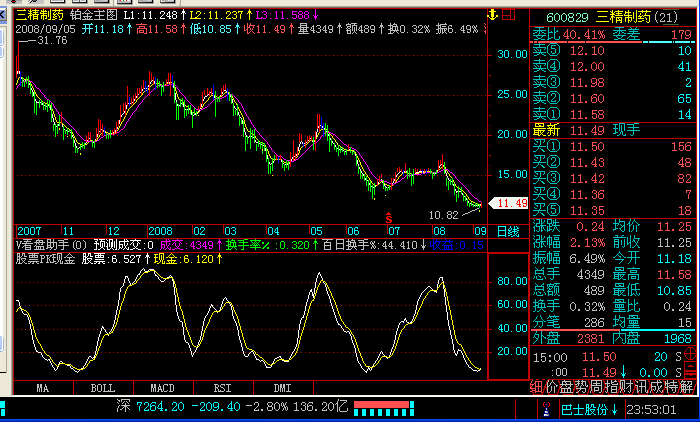Click the 最新 11.49 latest price row
700x422 pixels.
[x=612, y=130]
